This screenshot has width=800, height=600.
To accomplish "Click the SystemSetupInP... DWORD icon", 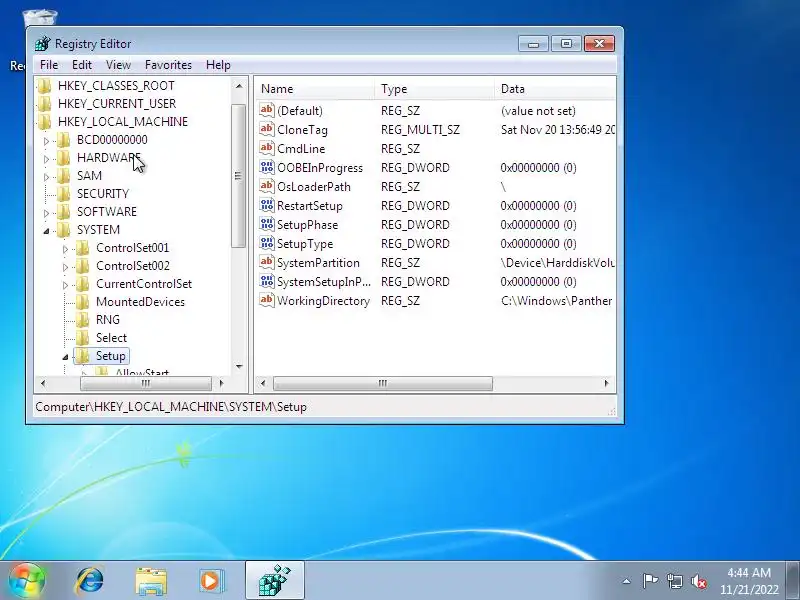I will [267, 281].
